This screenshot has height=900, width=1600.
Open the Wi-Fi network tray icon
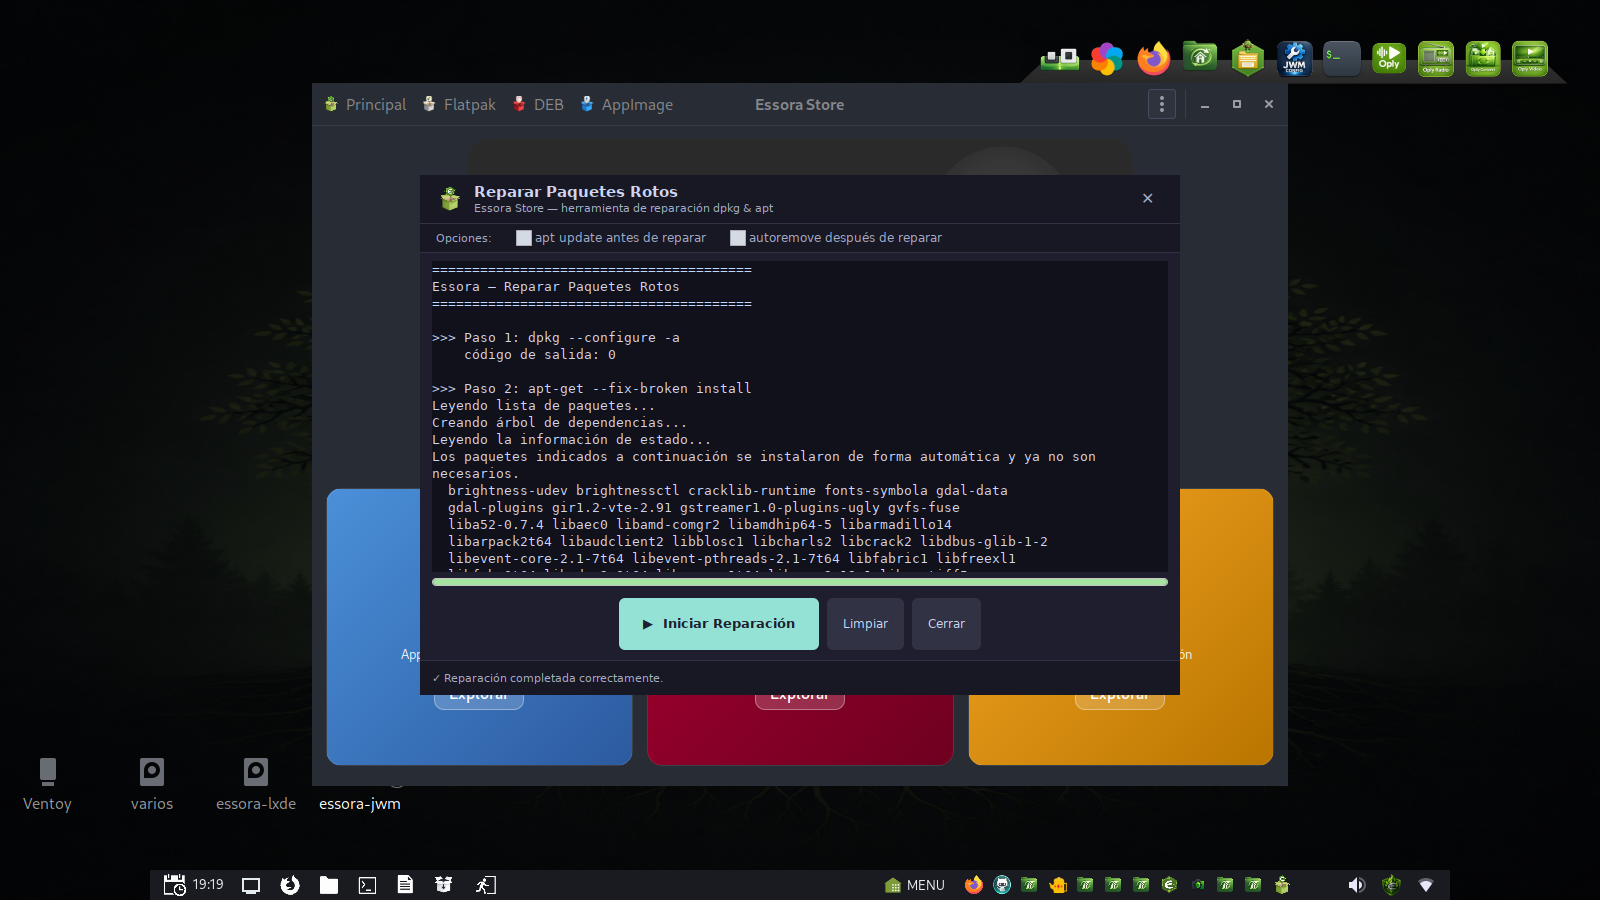[1426, 885]
